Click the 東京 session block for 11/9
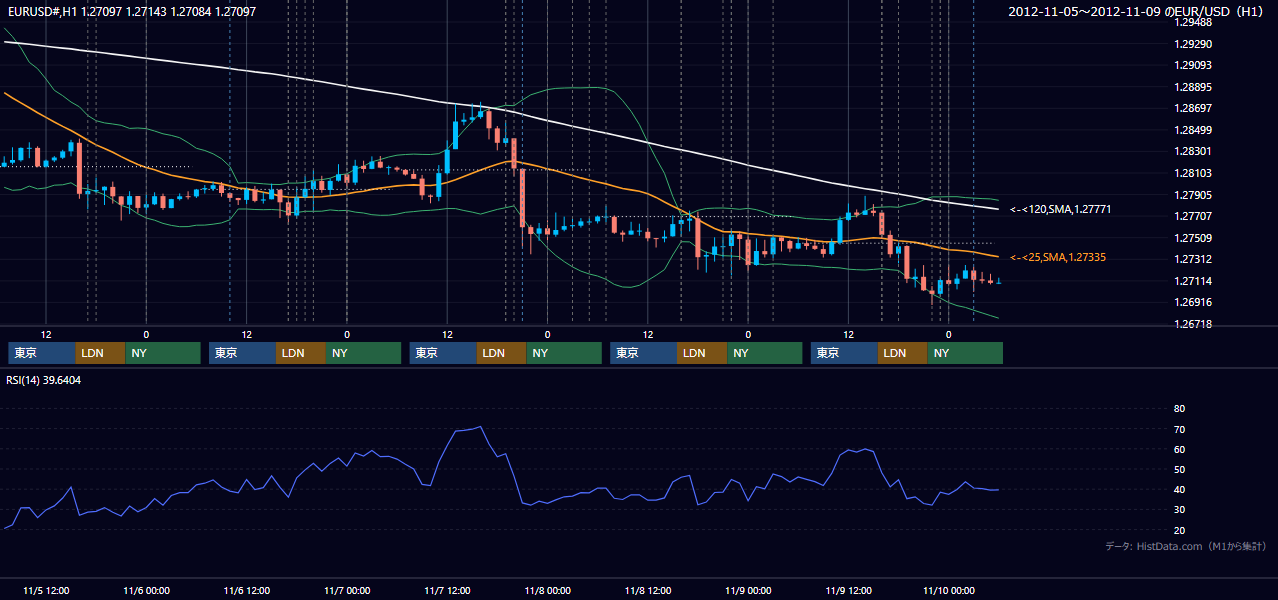Image resolution: width=1278 pixels, height=600 pixels. coord(844,353)
